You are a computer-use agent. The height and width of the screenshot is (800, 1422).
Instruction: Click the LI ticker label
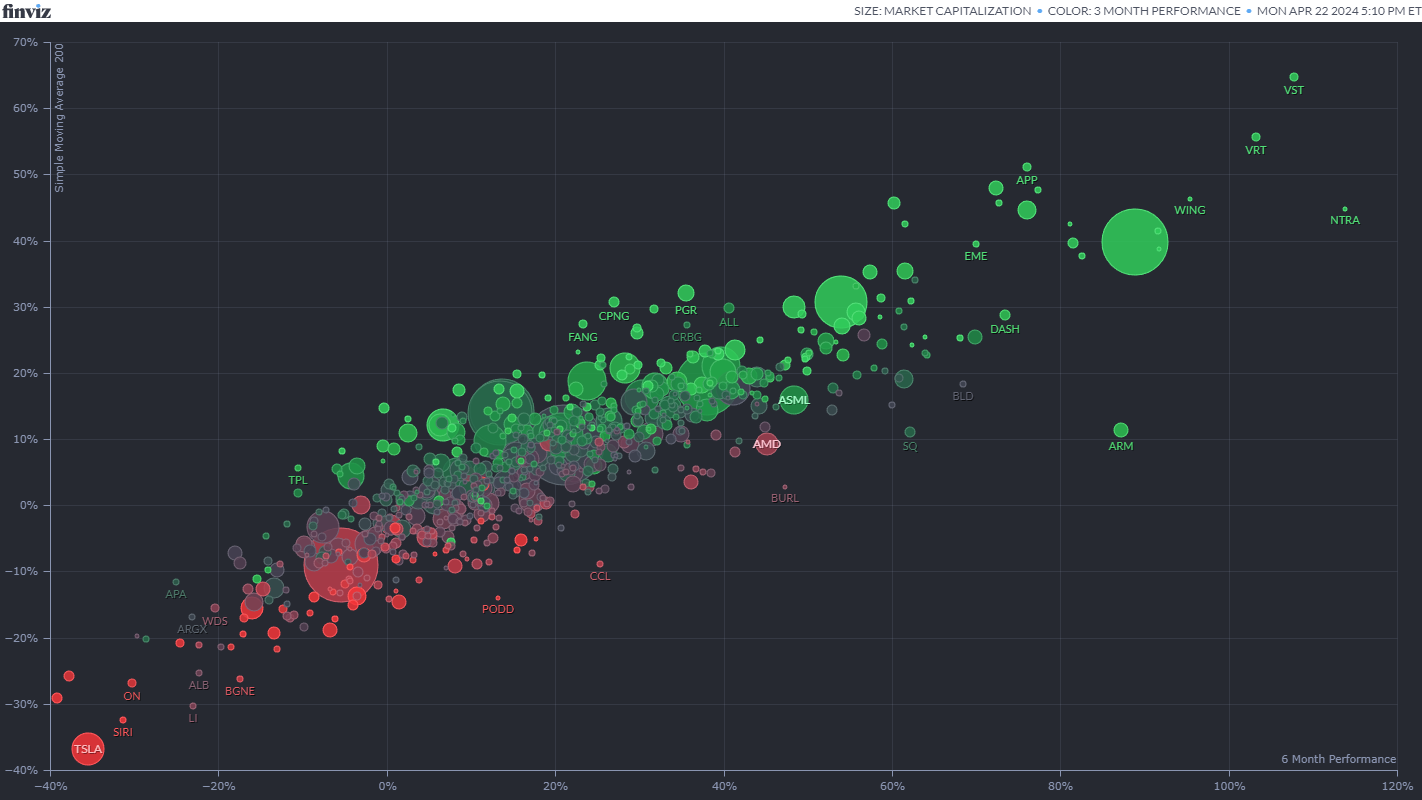point(193,718)
